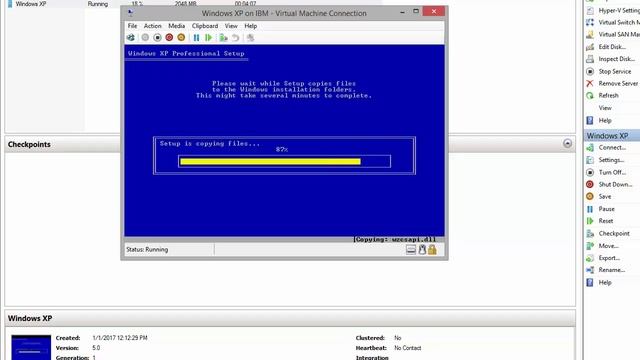The height and width of the screenshot is (360, 640).
Task: Click the 'Running' state cell in VM list
Action: tap(98, 4)
